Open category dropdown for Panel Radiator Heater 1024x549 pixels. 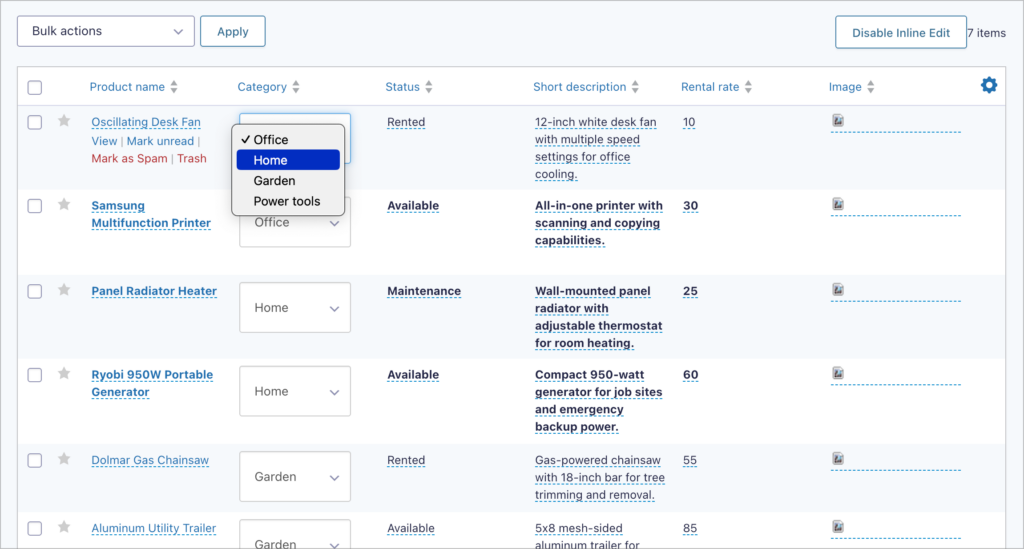[295, 307]
